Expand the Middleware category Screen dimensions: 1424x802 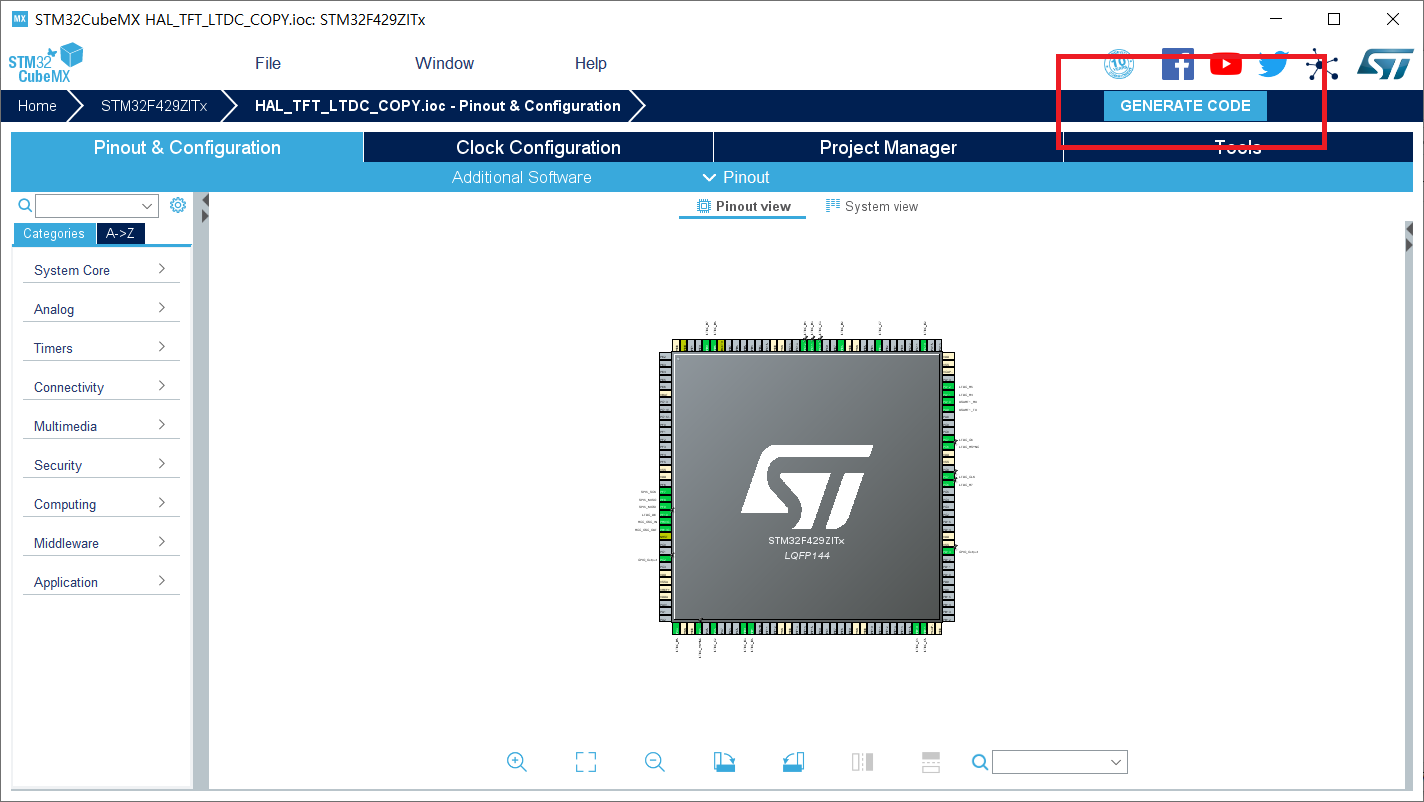[x=101, y=543]
